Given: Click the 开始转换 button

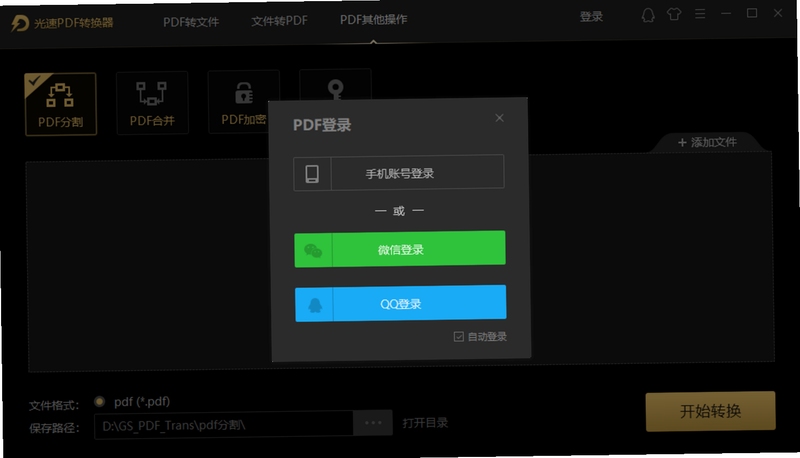Looking at the screenshot, I should (x=710, y=411).
